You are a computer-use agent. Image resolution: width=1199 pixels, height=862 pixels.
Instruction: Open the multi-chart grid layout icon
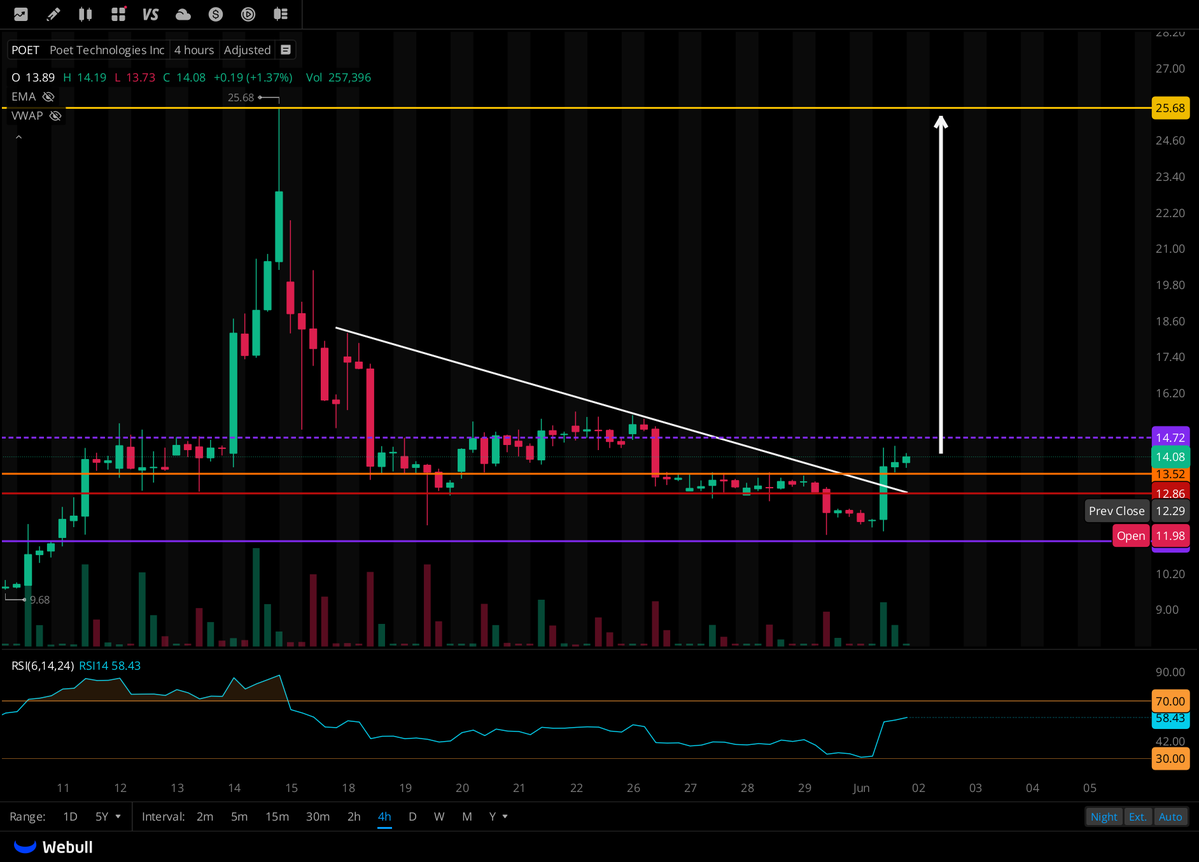coord(118,14)
